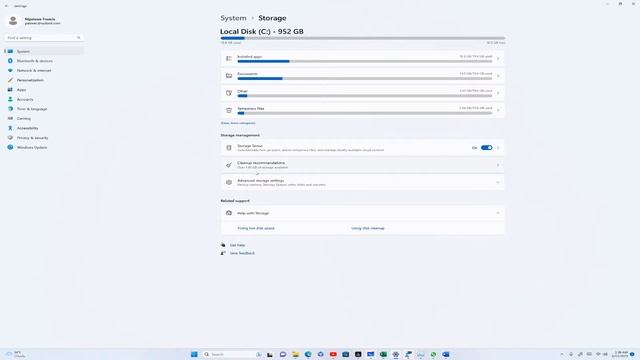Screen dimensions: 640x360
Task: Open WhatsApp green icon in taskbar
Action: [x=433, y=354]
